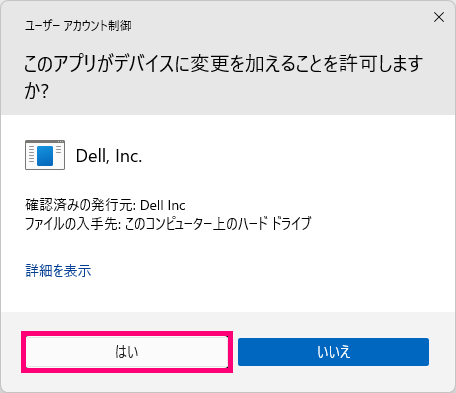The width and height of the screenshot is (456, 393).
Task: Click the か? text ending the heading
Action: coord(37,90)
